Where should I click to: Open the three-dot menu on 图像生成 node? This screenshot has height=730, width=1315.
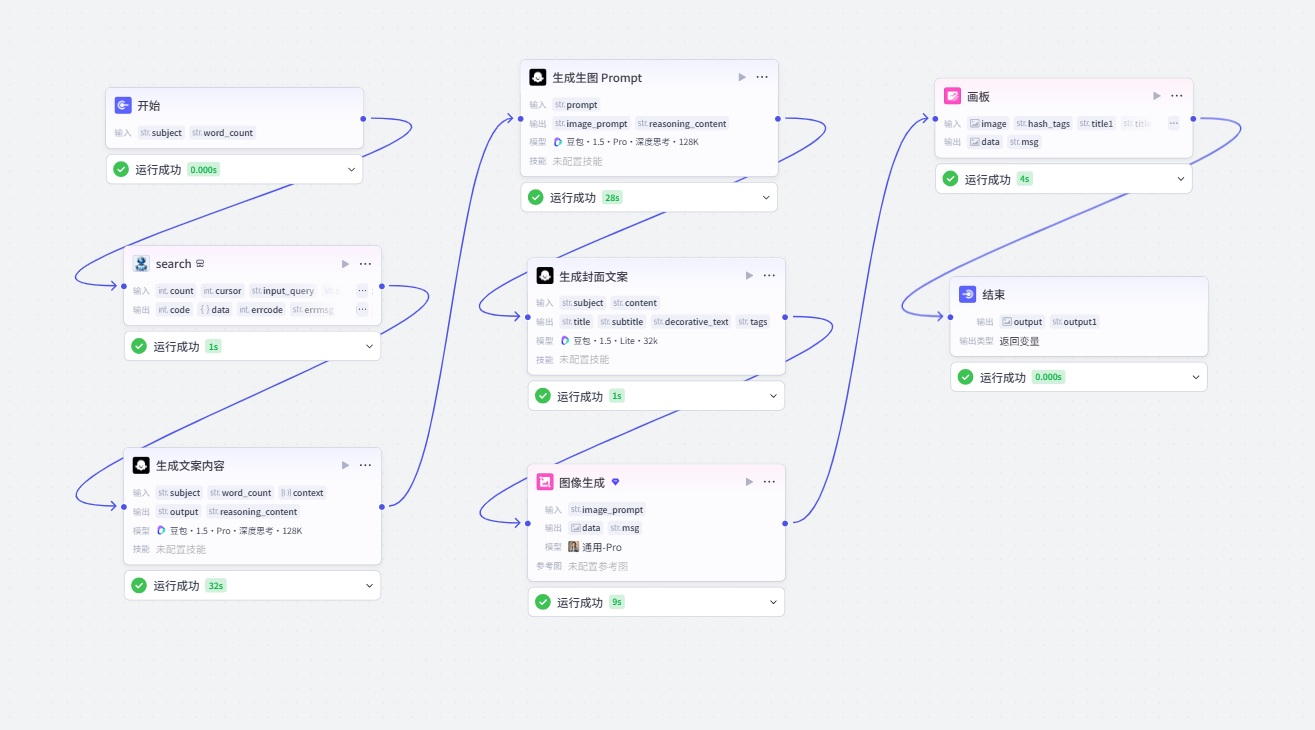[x=769, y=482]
